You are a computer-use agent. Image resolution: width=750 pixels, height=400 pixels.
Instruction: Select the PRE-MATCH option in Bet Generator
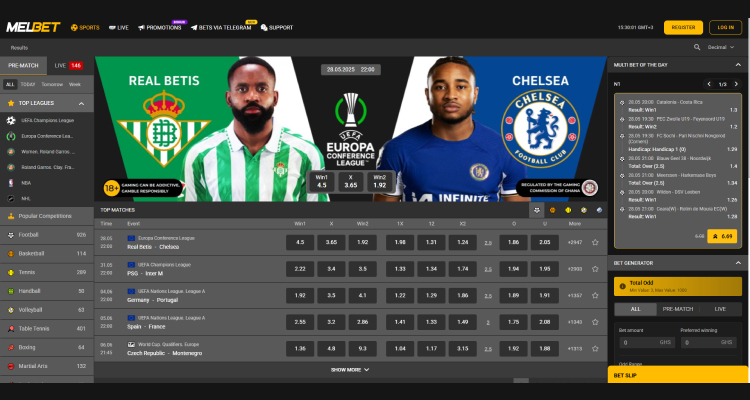click(678, 309)
